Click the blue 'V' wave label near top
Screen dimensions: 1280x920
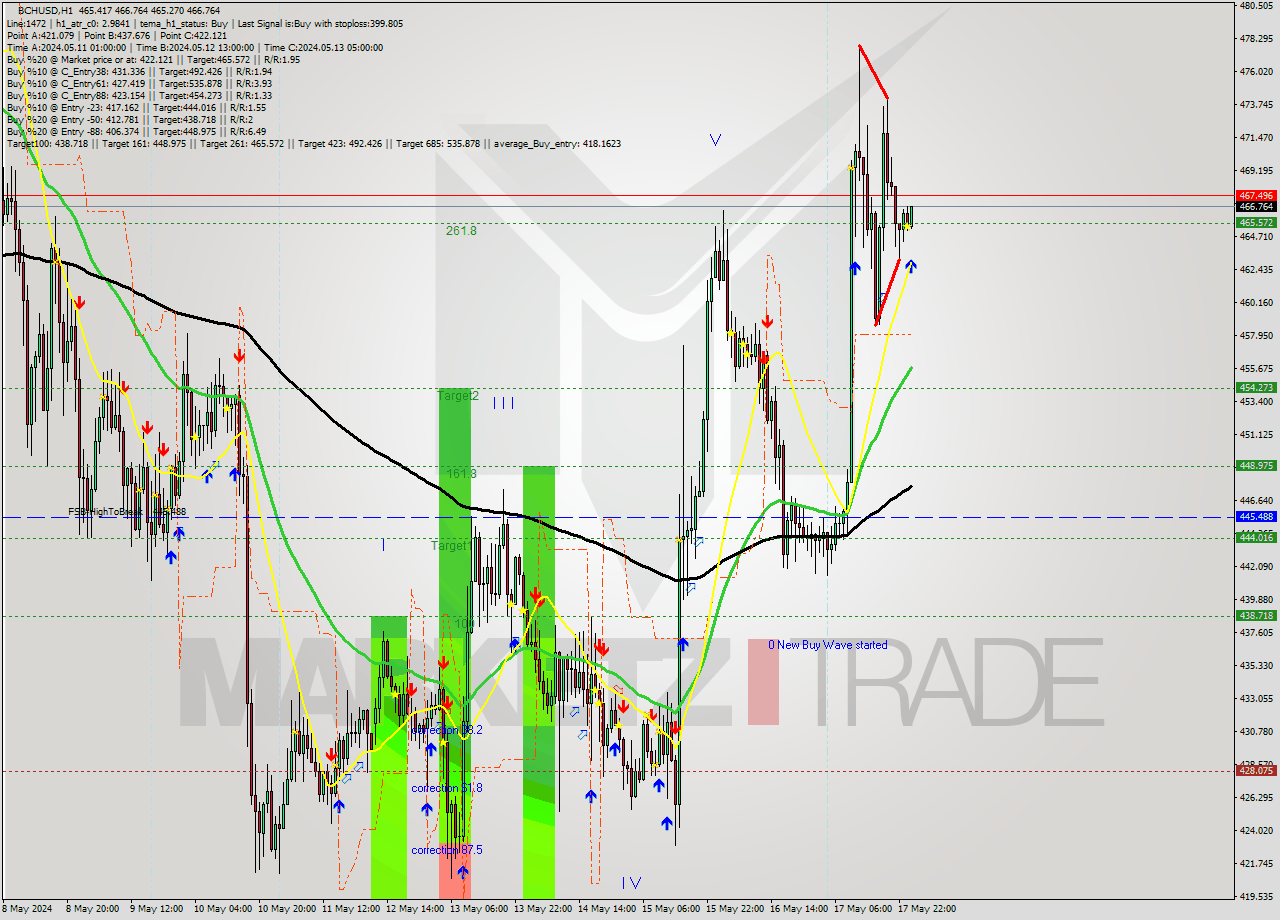(x=715, y=140)
